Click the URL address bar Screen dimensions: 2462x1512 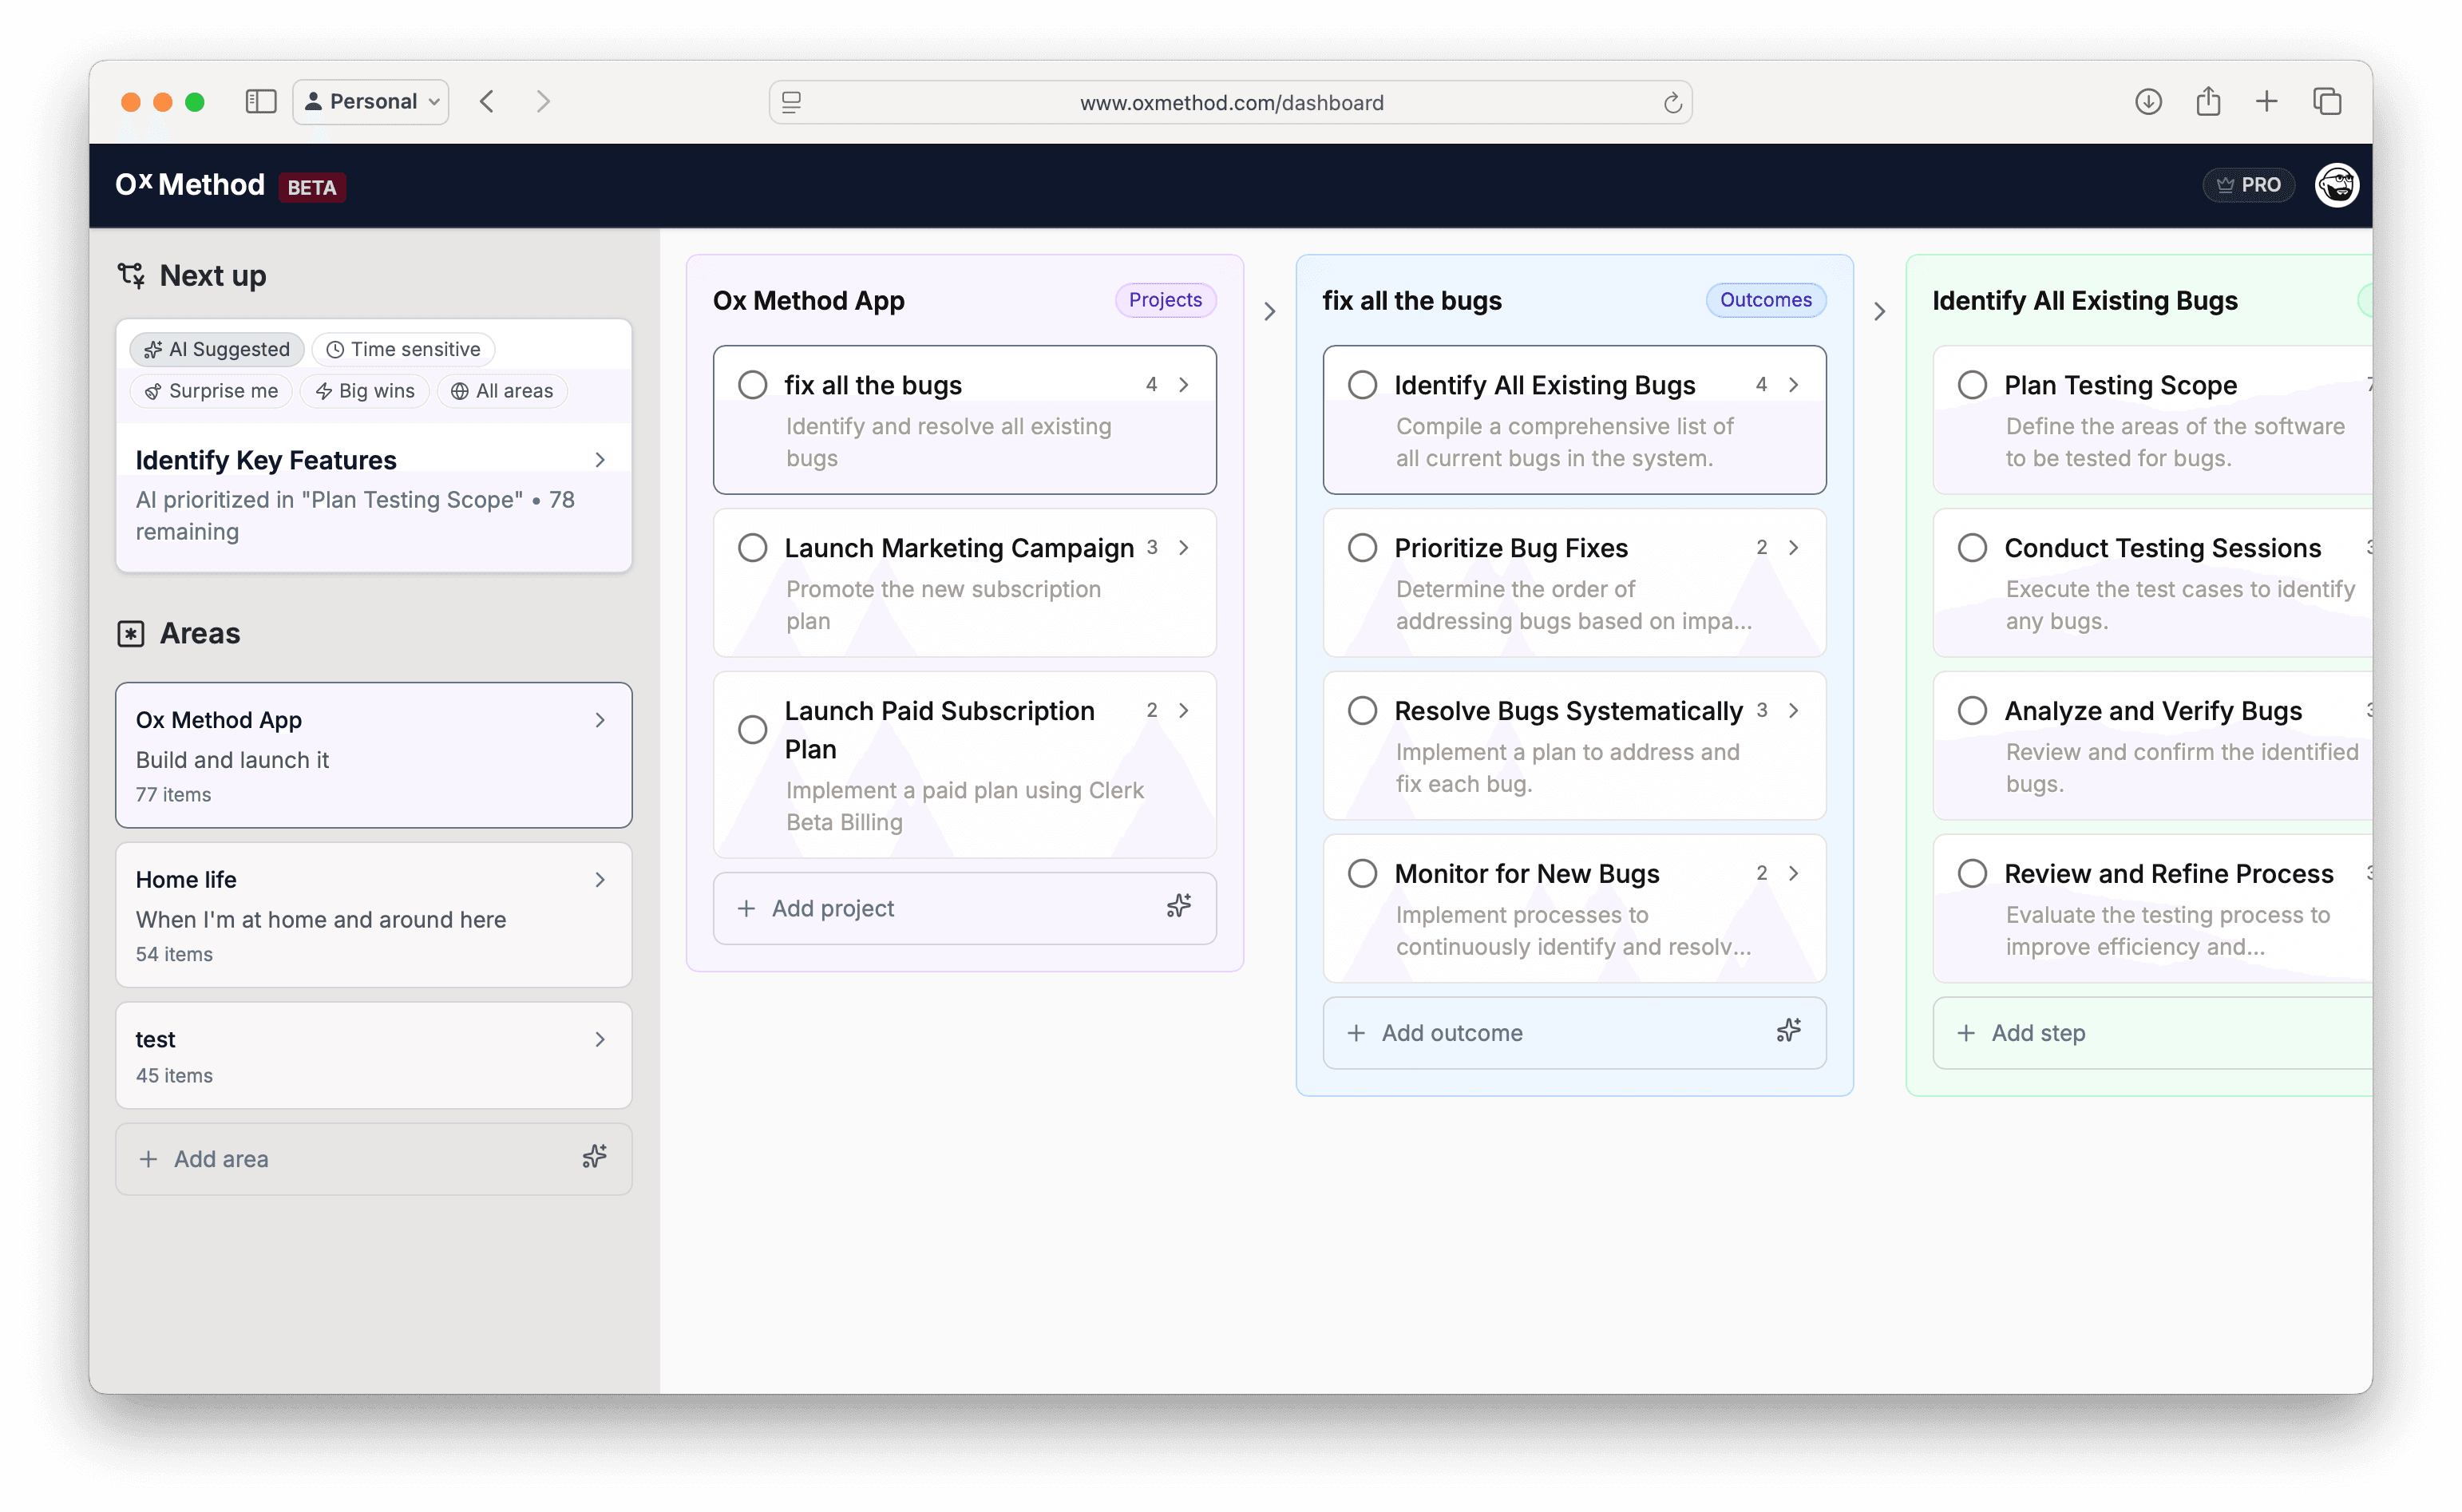click(x=1230, y=102)
